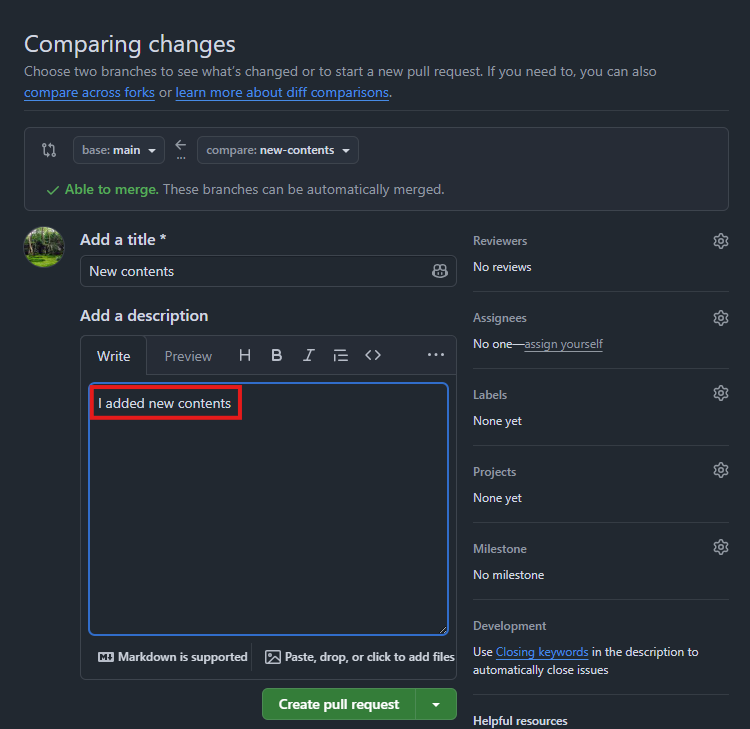Click the Milestone heading
This screenshot has width=750, height=729.
tap(500, 549)
